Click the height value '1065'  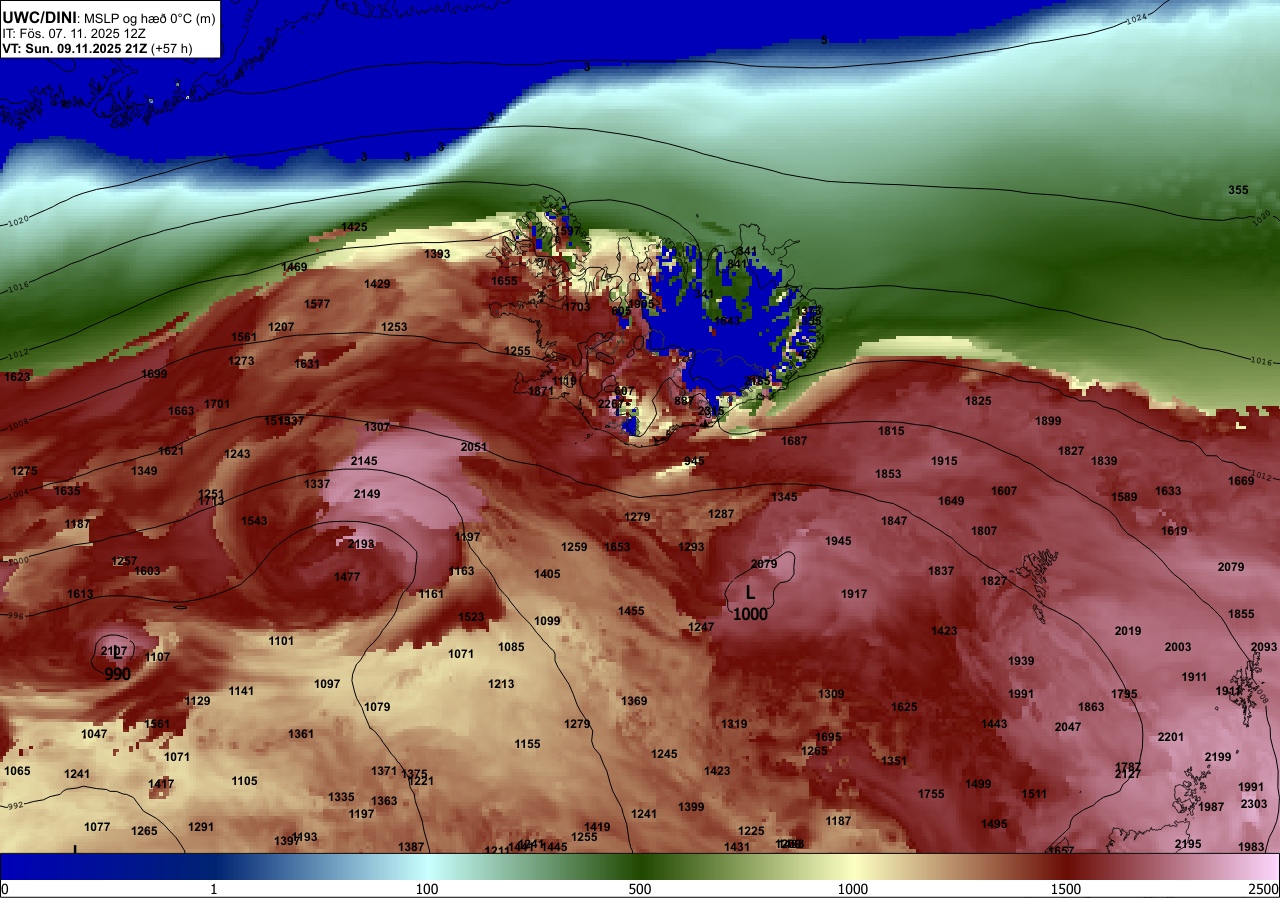point(17,771)
